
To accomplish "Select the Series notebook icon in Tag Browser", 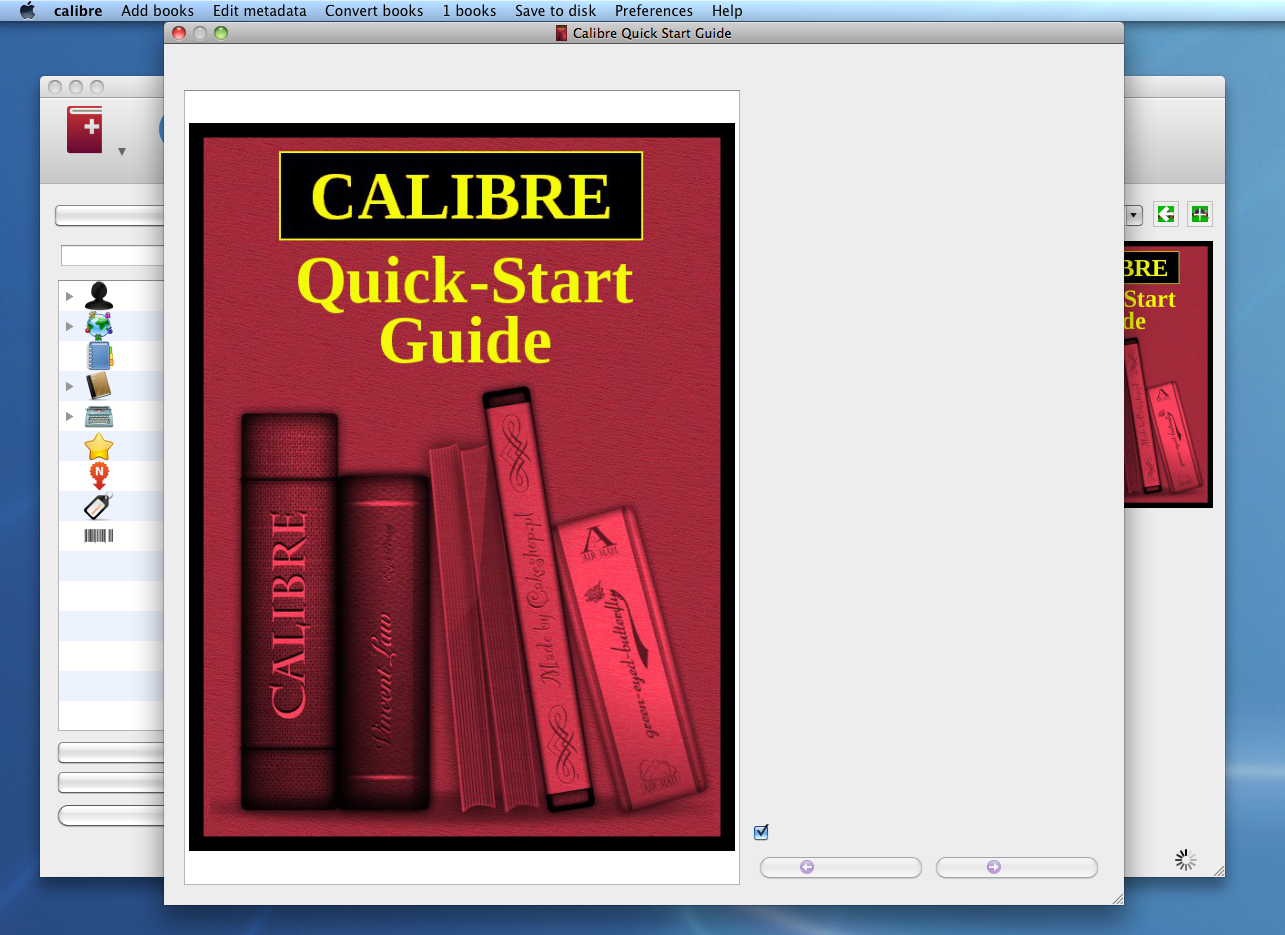I will pyautogui.click(x=99, y=356).
